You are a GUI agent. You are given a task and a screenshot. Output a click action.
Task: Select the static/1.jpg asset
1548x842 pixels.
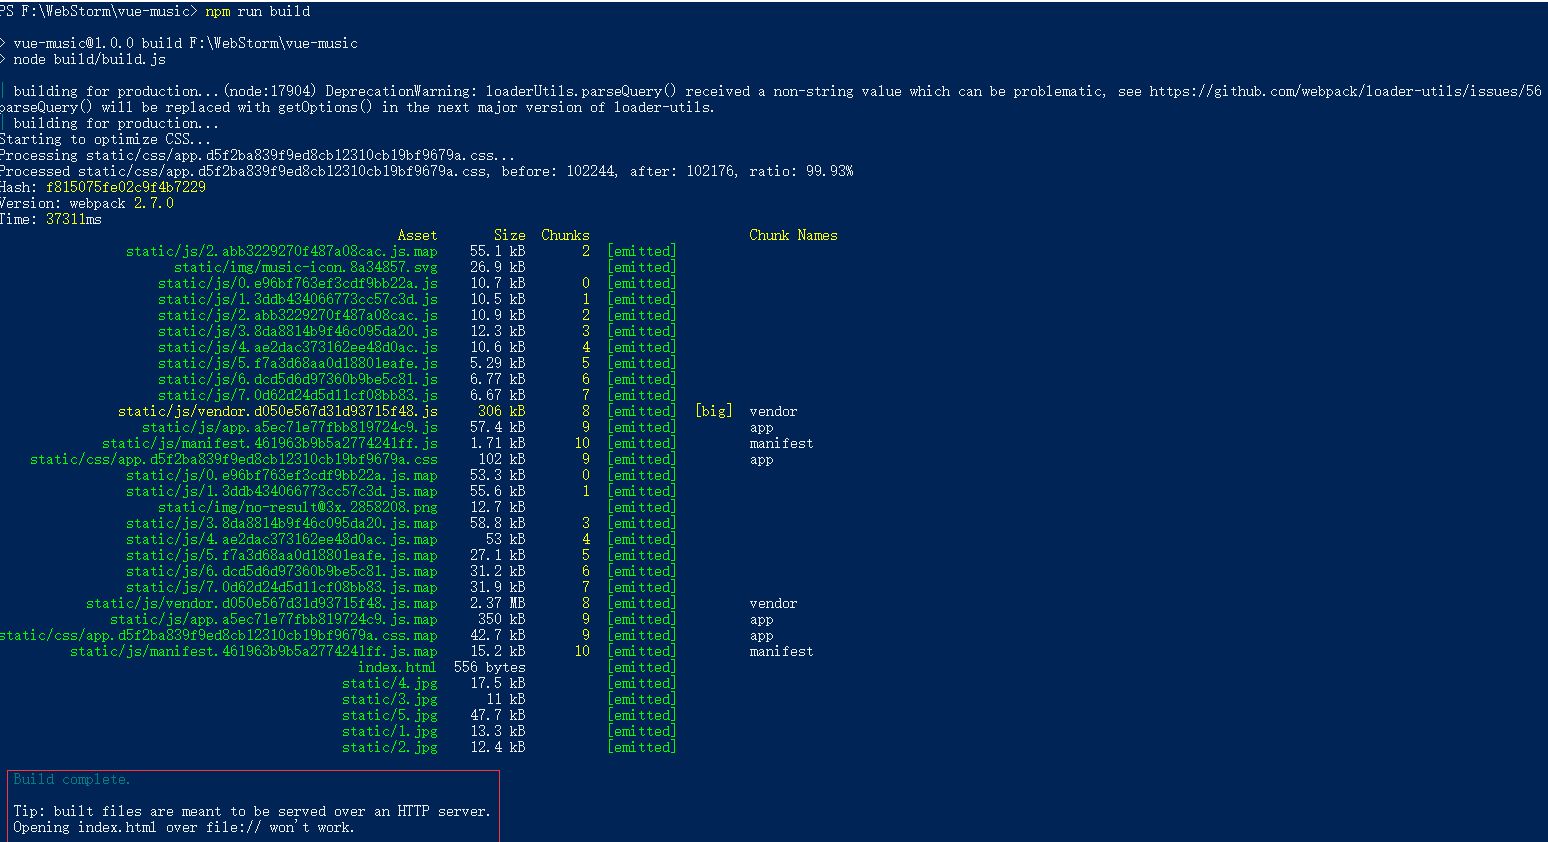coord(390,731)
